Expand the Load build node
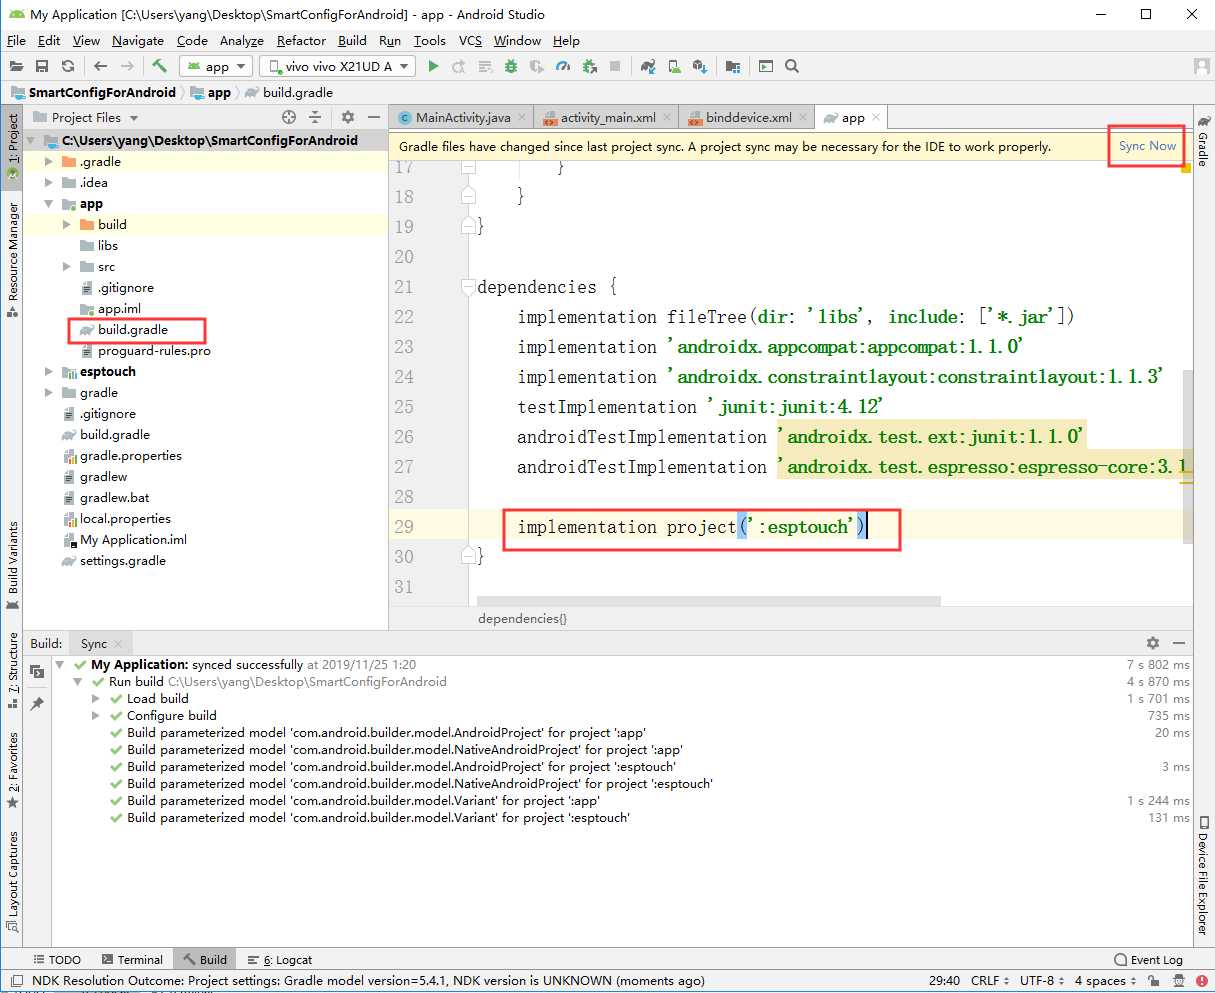Image resolution: width=1215 pixels, height=993 pixels. [96, 698]
